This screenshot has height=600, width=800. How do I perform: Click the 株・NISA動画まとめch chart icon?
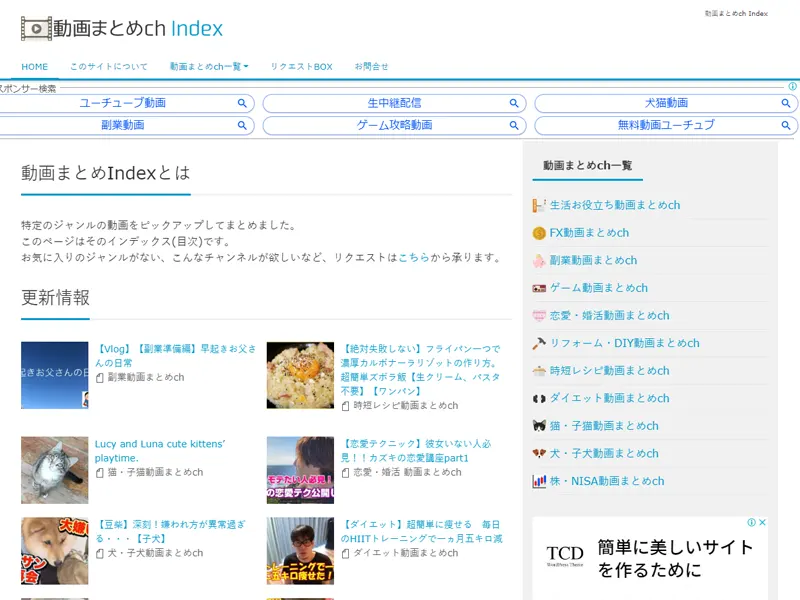point(539,481)
